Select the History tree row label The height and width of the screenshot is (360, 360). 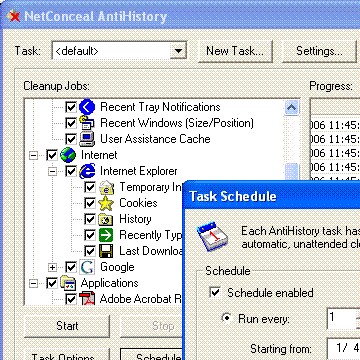click(135, 219)
